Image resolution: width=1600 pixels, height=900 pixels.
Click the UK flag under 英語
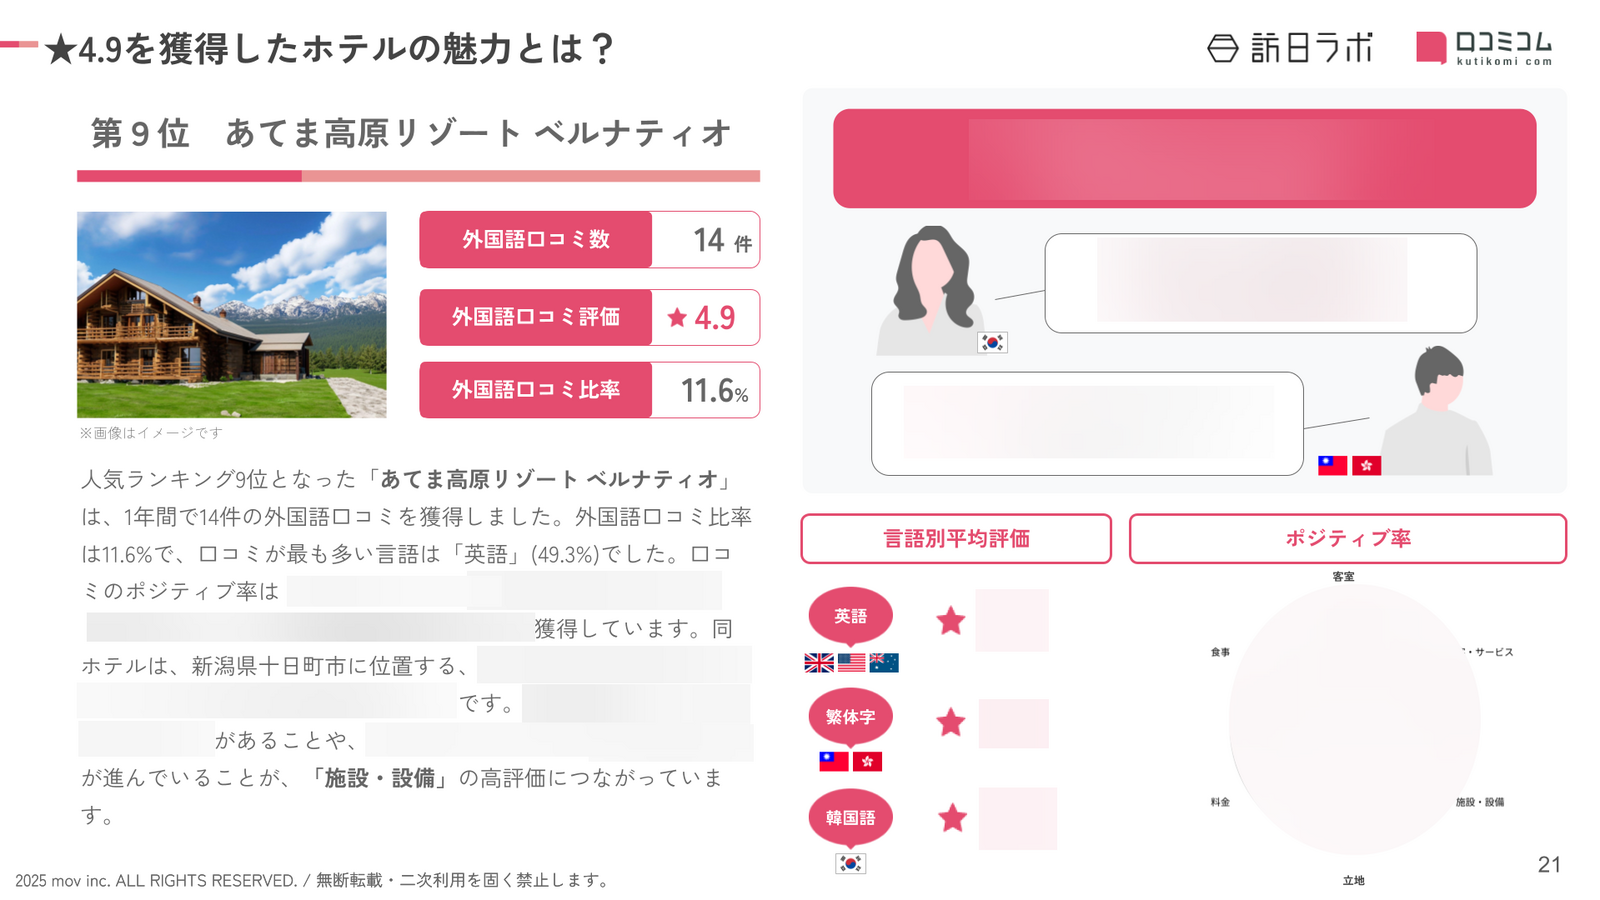click(x=819, y=662)
